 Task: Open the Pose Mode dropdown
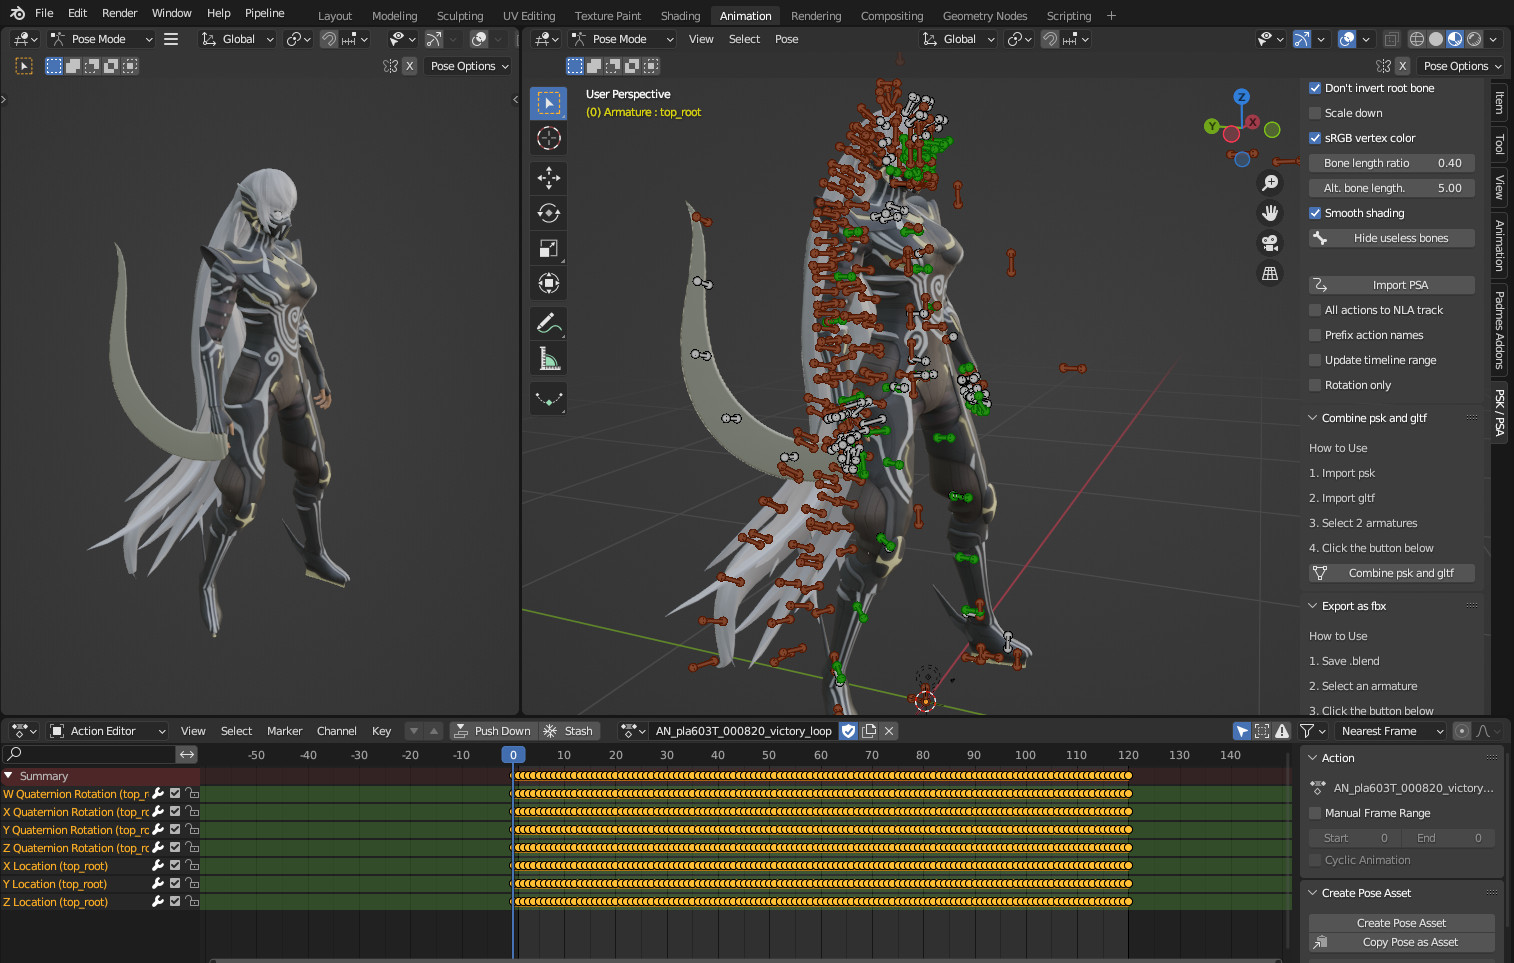pos(101,38)
